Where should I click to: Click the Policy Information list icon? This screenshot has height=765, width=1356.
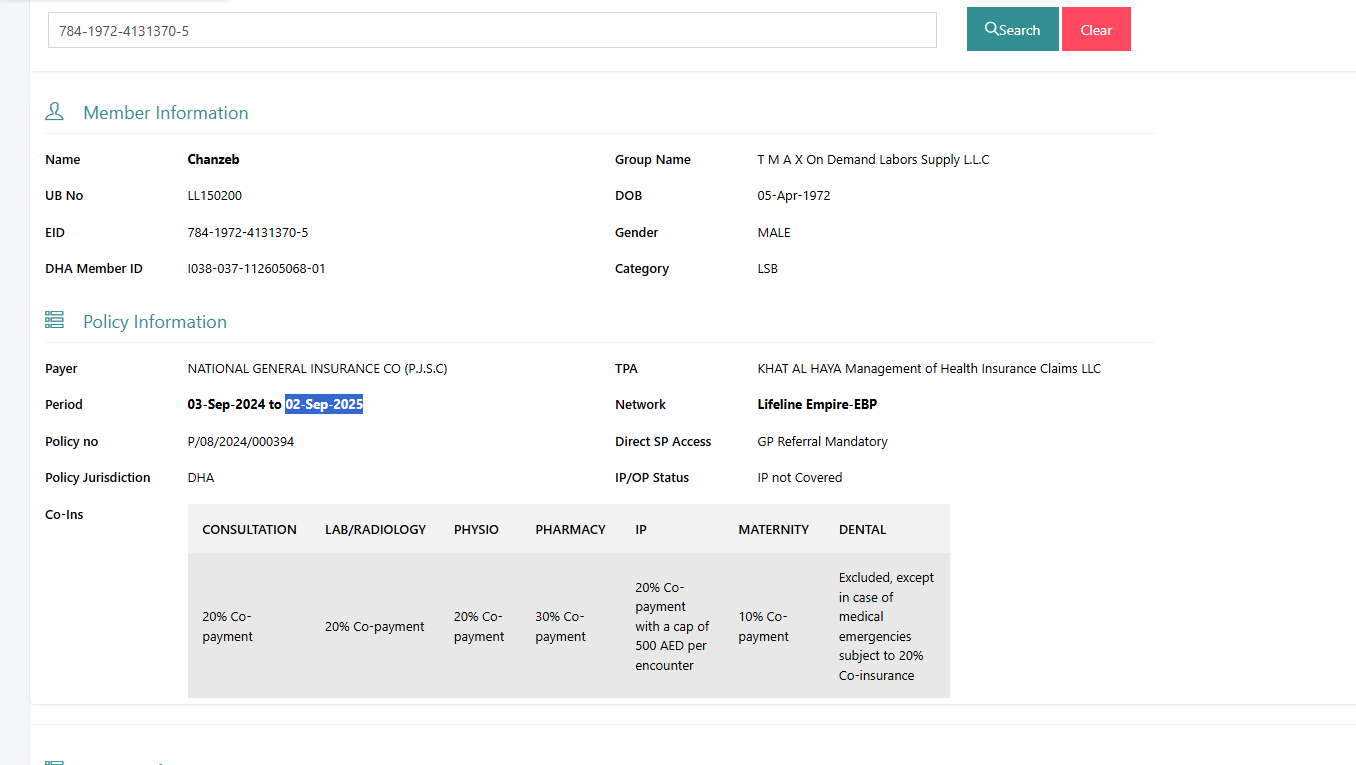55,321
